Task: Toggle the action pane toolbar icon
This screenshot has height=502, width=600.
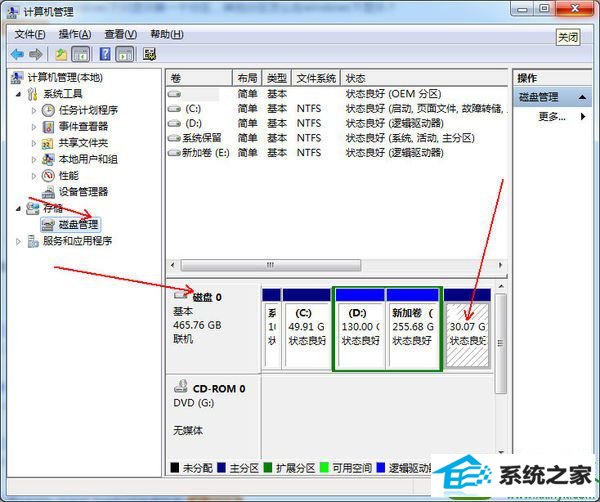Action: coord(125,54)
